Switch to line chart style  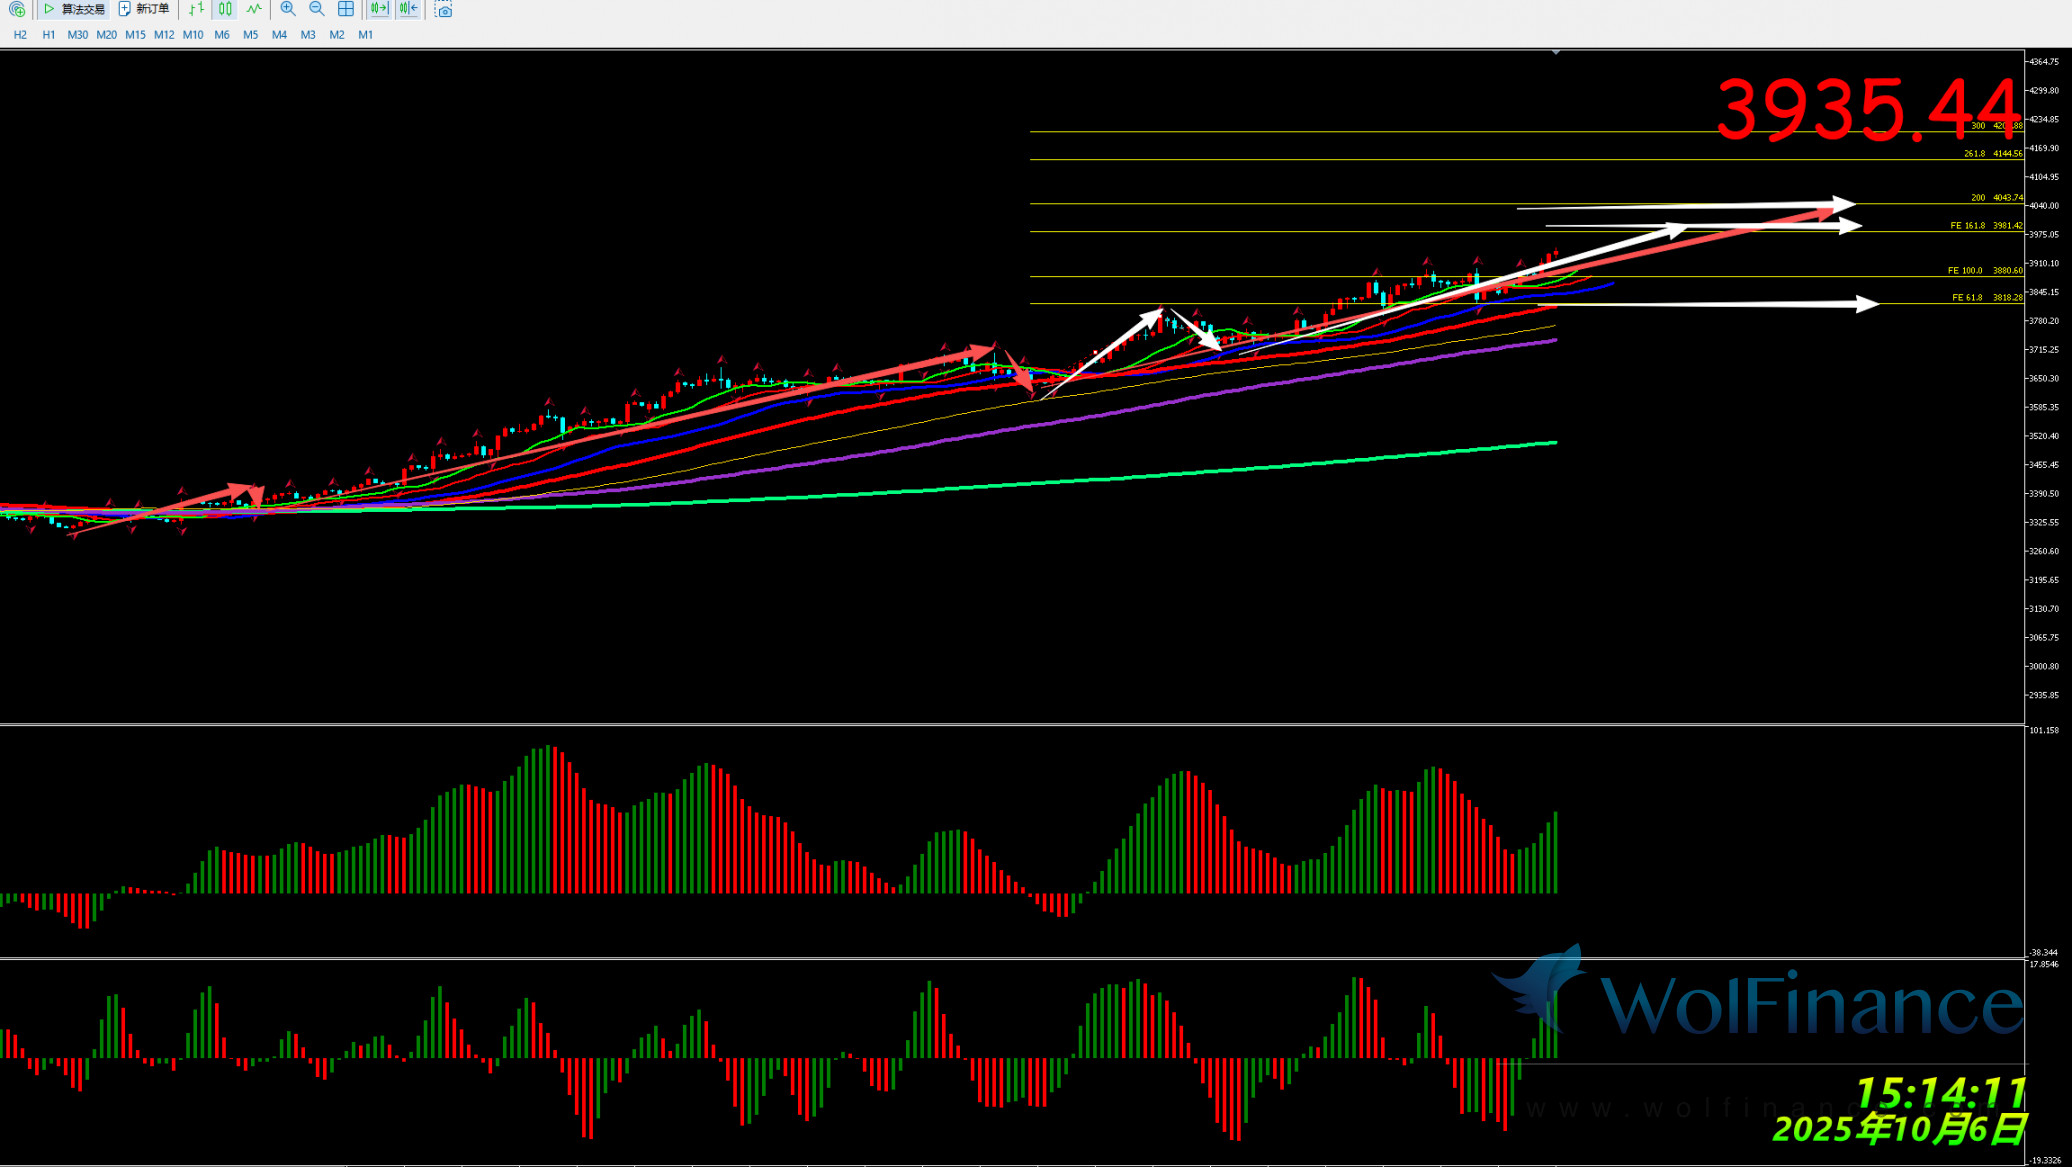coord(254,9)
